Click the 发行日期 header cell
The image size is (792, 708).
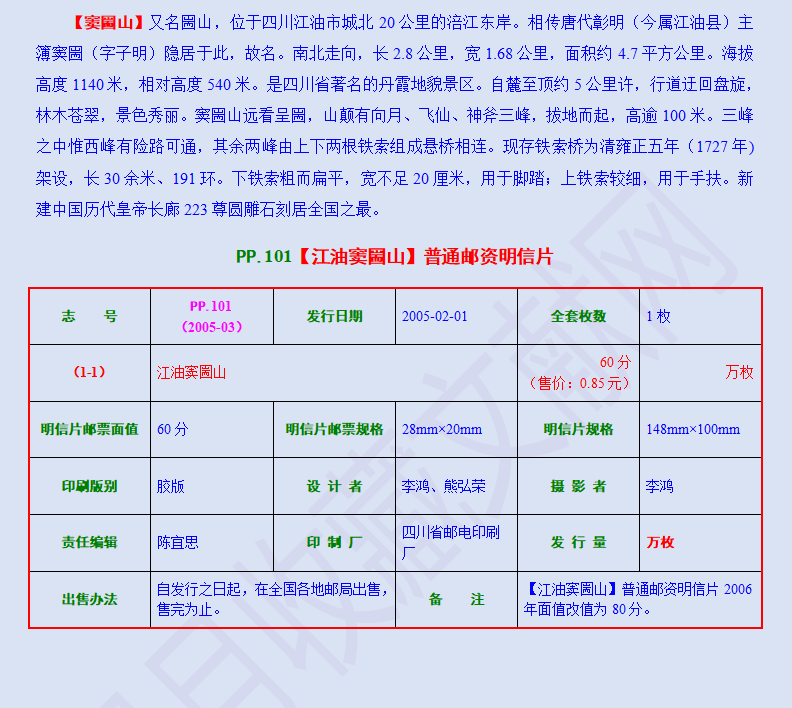tap(334, 317)
